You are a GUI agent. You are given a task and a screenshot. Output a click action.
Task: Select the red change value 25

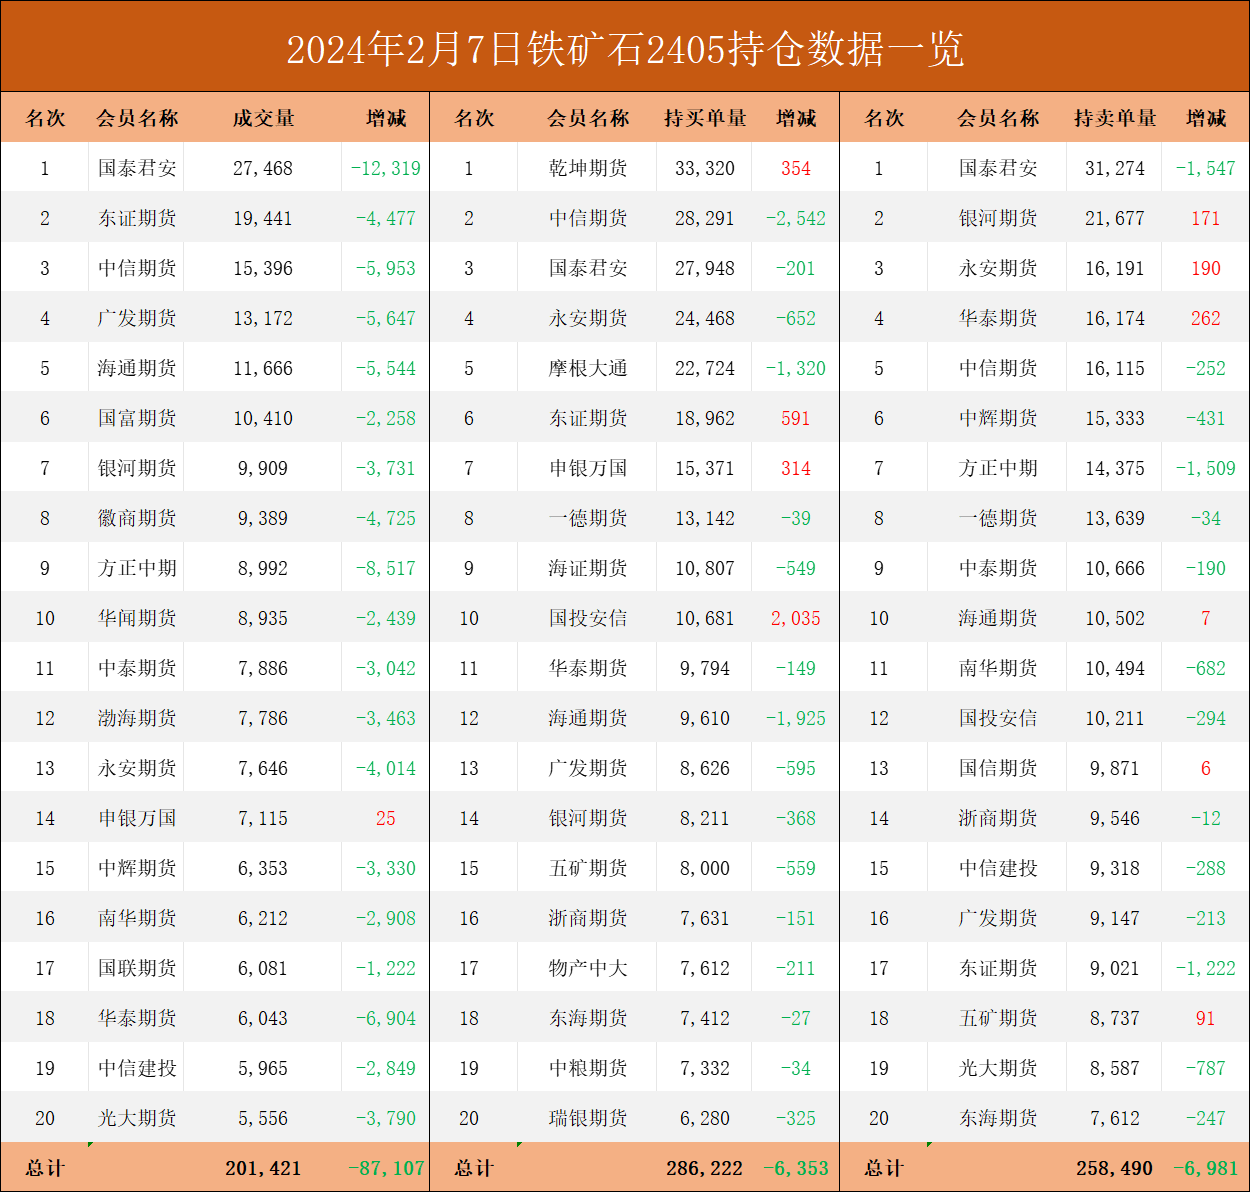tap(386, 818)
